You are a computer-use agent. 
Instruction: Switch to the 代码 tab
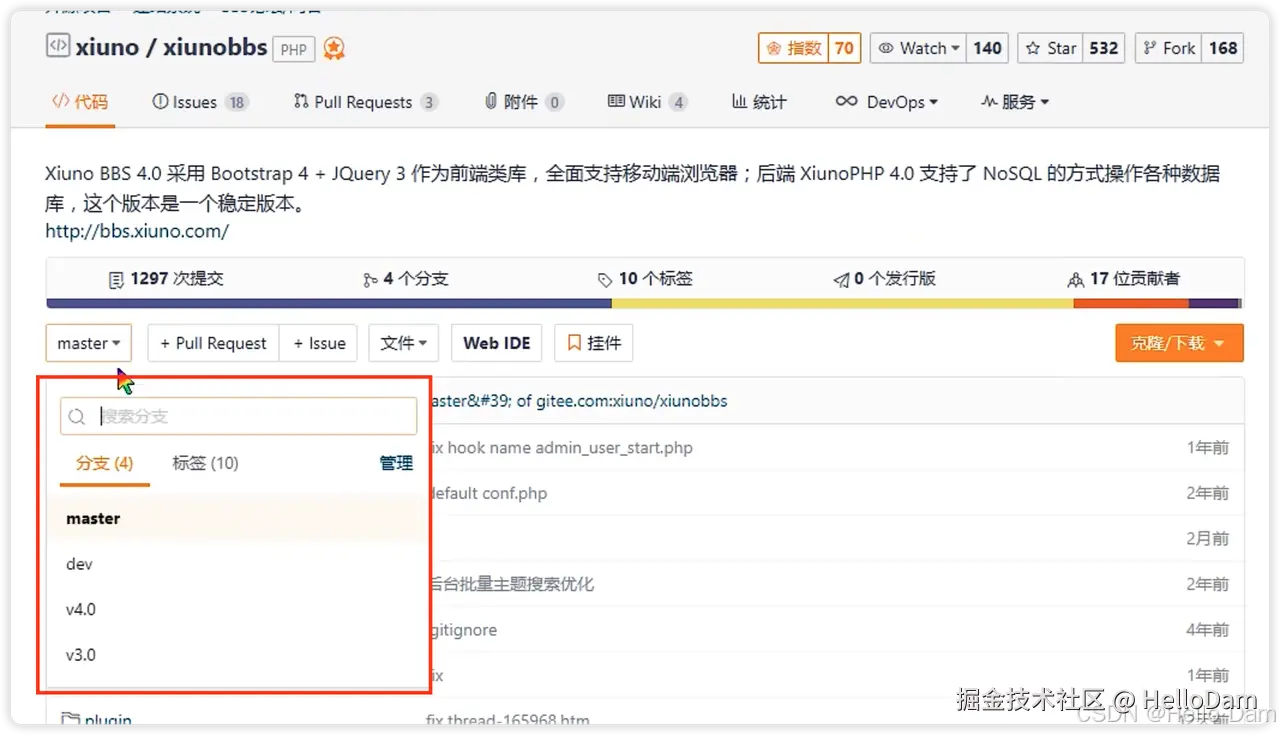tap(80, 101)
